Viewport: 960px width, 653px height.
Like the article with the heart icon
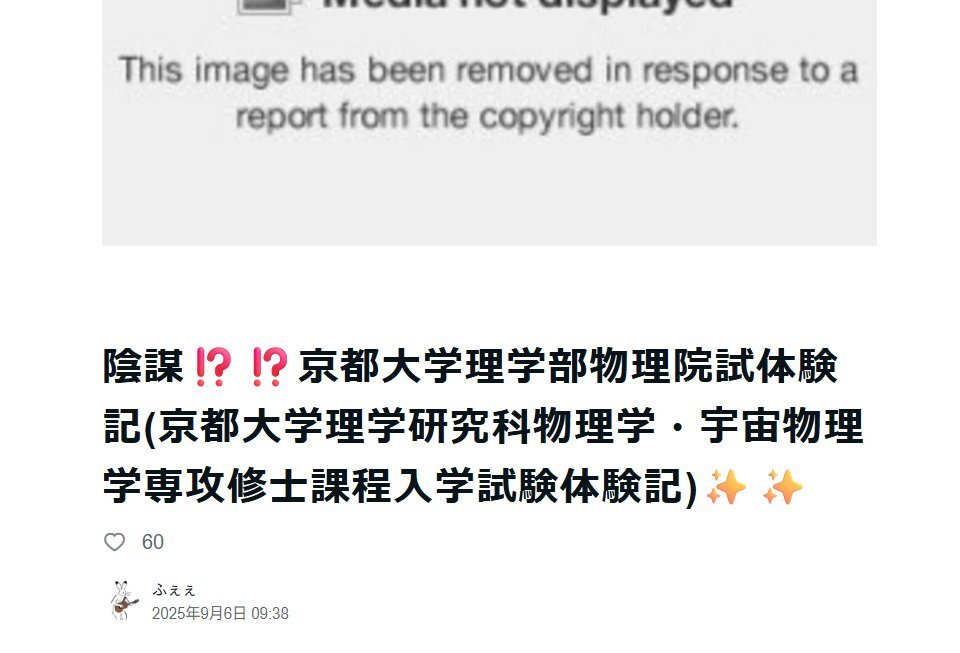114,542
